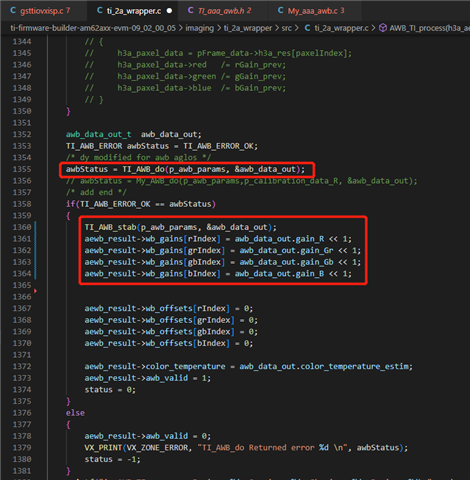Open the src breadcrumb folder

(287, 28)
